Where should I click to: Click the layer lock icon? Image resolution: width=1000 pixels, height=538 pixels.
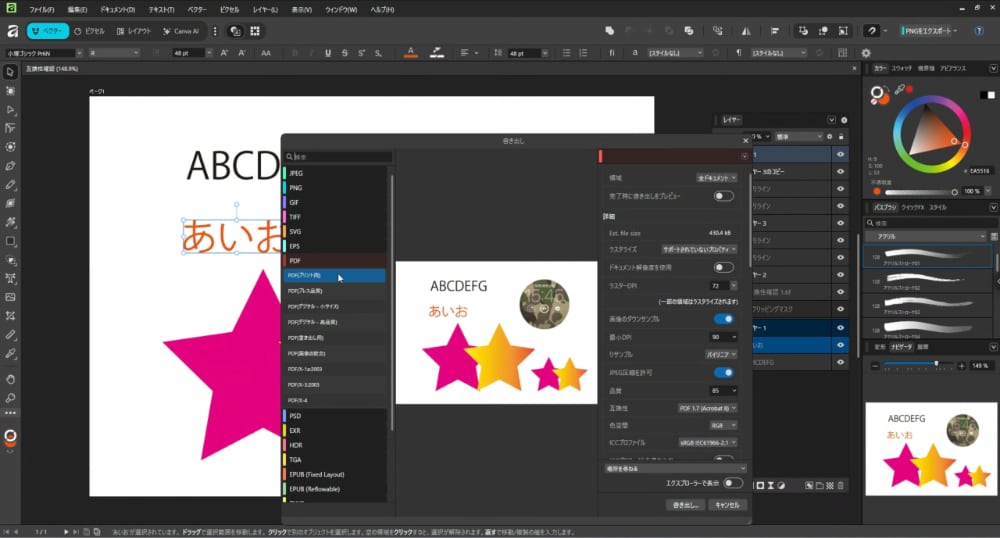(842, 136)
